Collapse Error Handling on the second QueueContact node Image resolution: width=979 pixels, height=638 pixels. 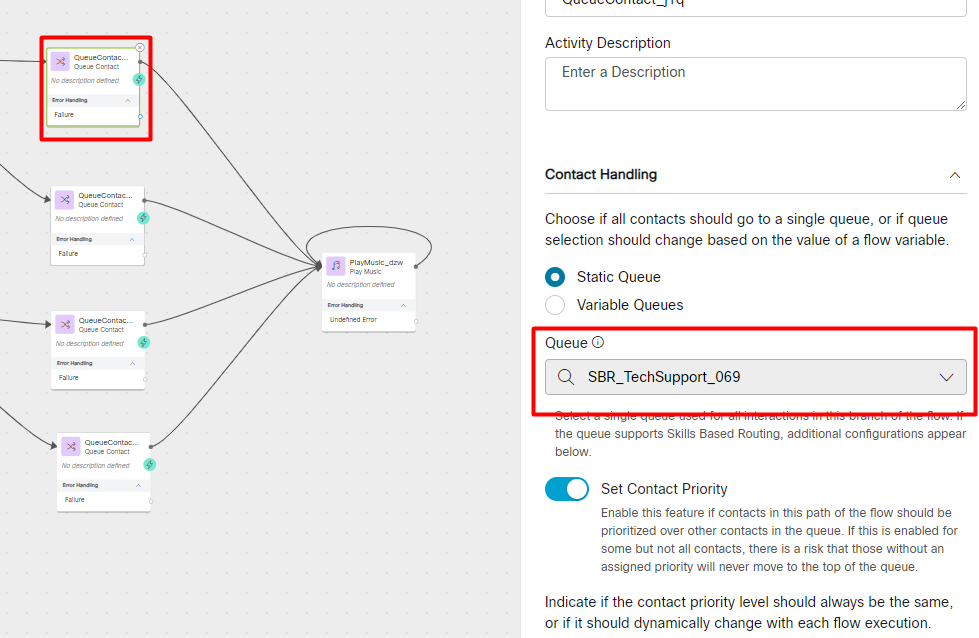132,239
